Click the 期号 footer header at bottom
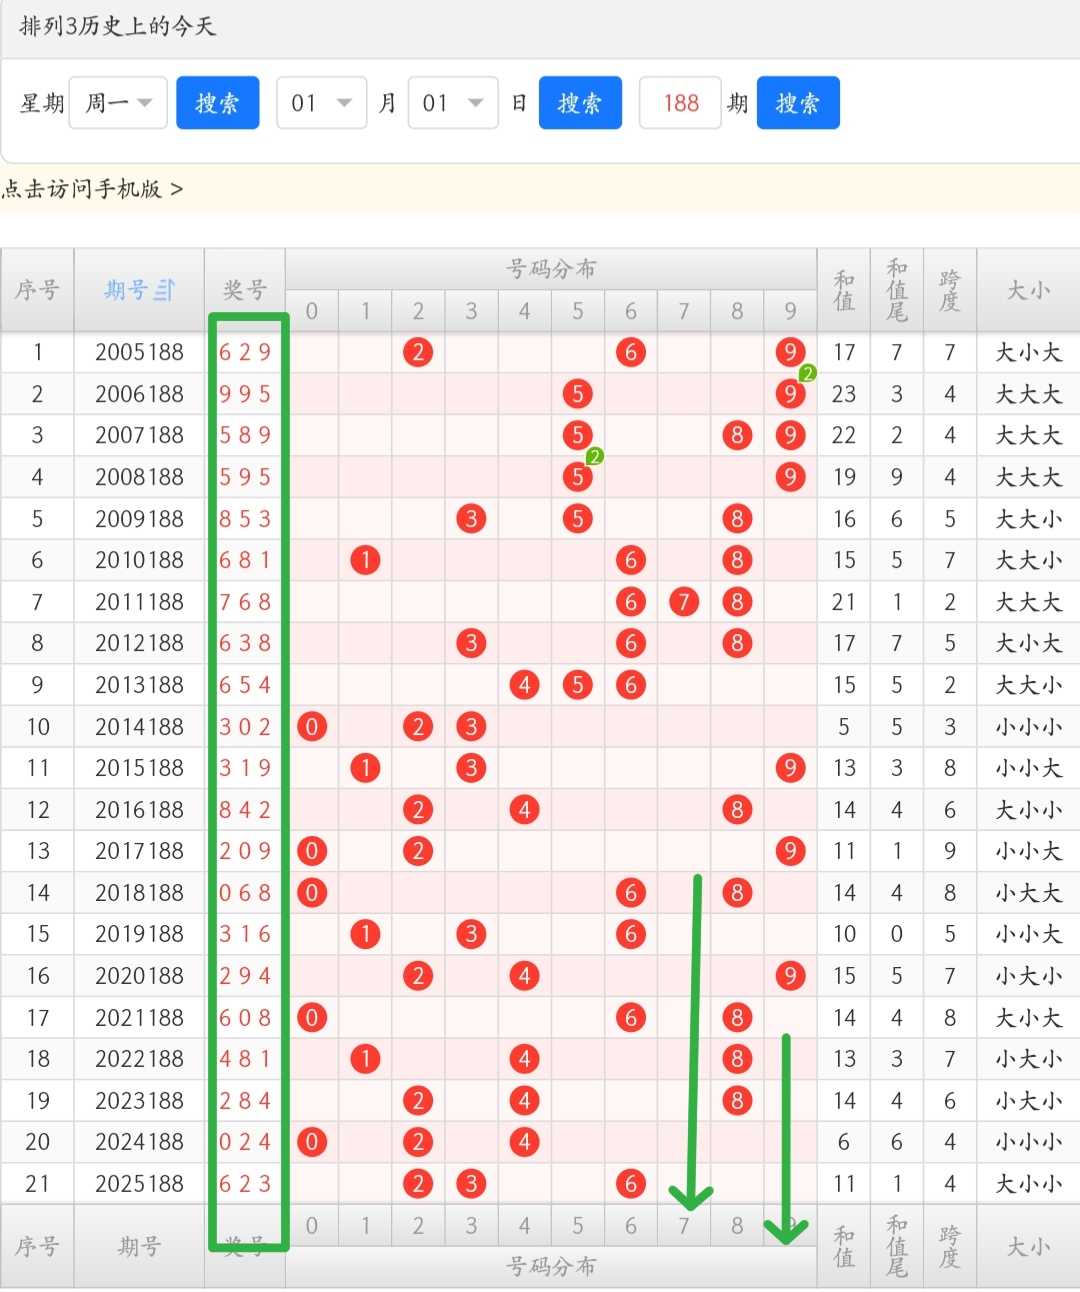1080x1292 pixels. (140, 1246)
